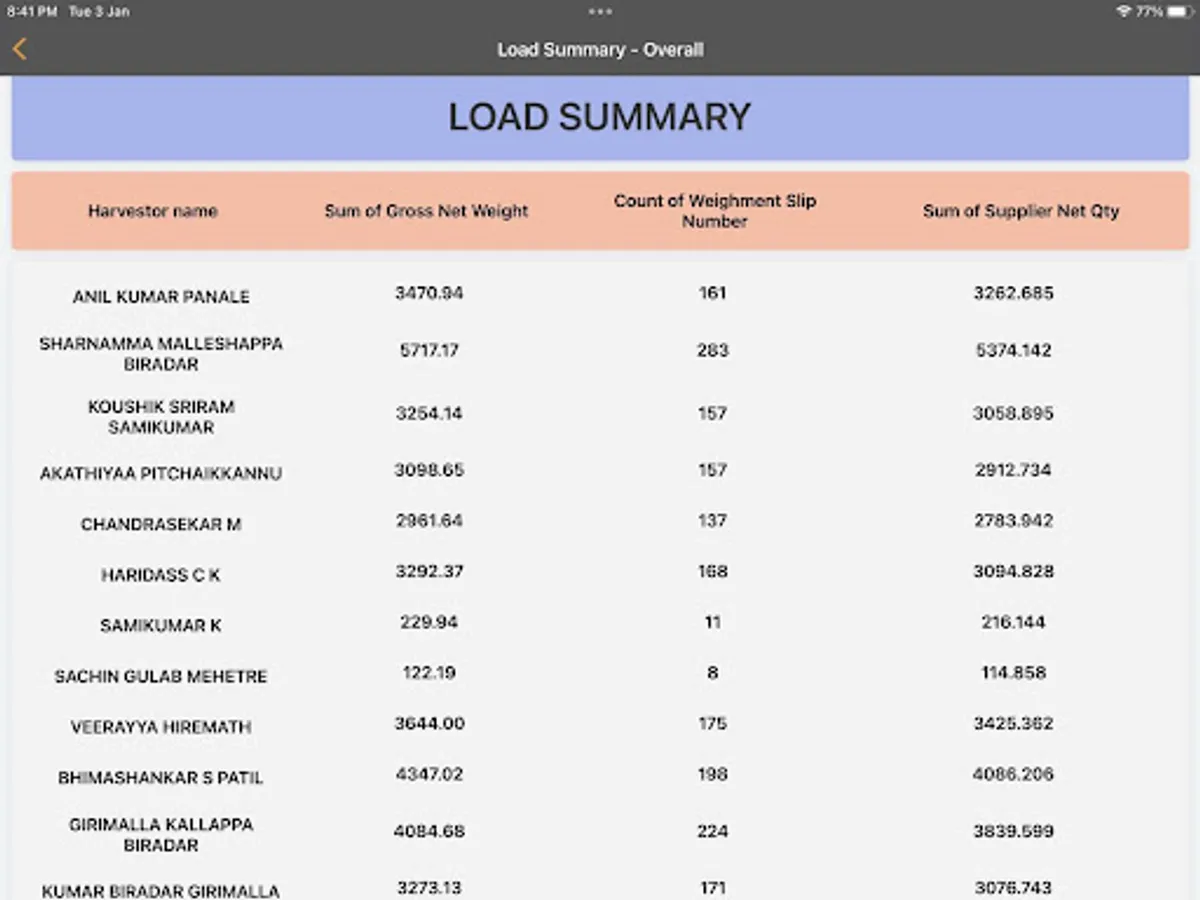Click the supplier qty 2912.734
This screenshot has width=1200, height=900.
click(1013, 470)
